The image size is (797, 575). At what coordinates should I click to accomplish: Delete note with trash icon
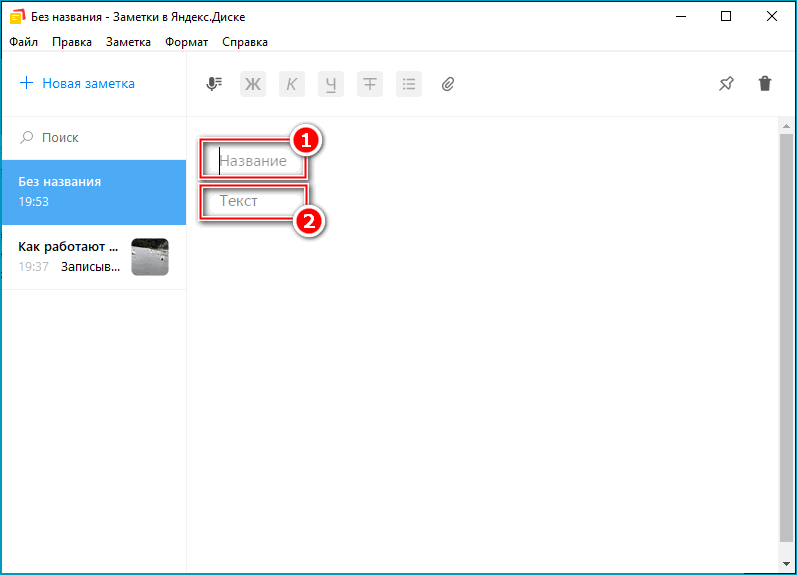click(765, 84)
